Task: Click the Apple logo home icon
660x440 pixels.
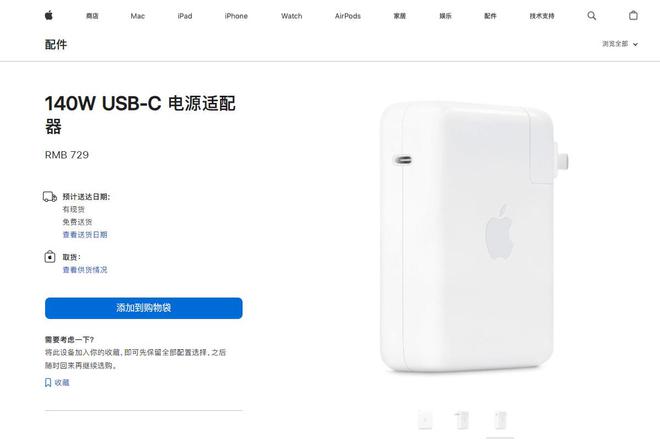Action: pyautogui.click(x=49, y=16)
